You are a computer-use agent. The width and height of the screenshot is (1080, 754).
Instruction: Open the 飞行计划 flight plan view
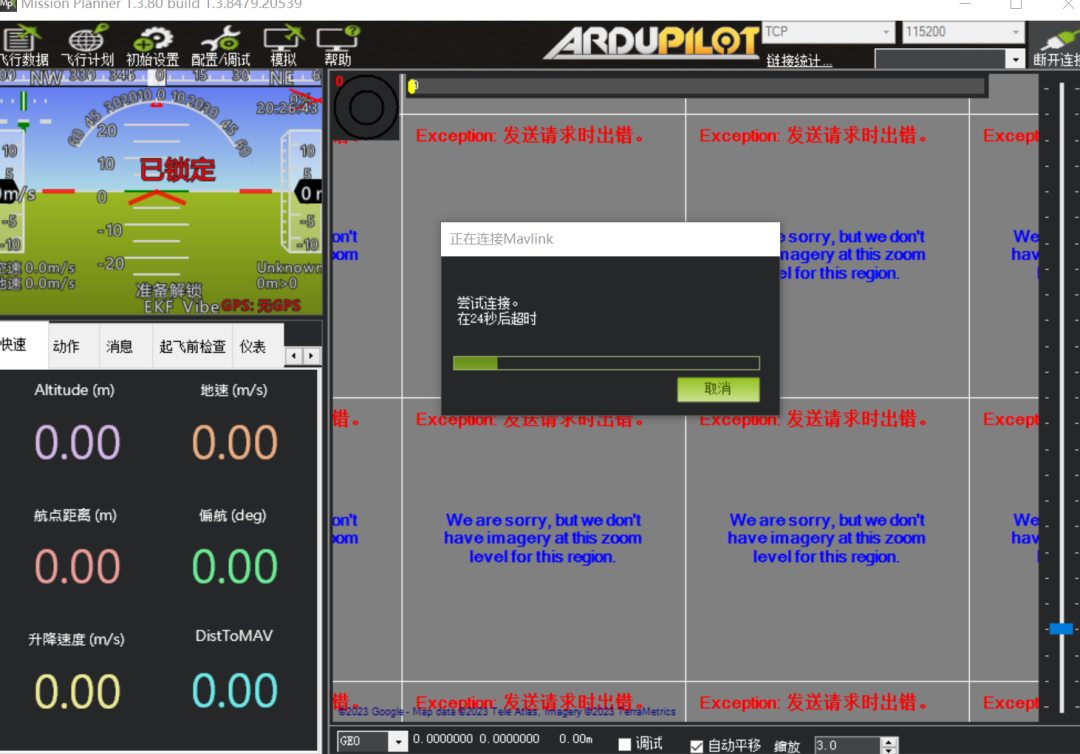tap(87, 45)
